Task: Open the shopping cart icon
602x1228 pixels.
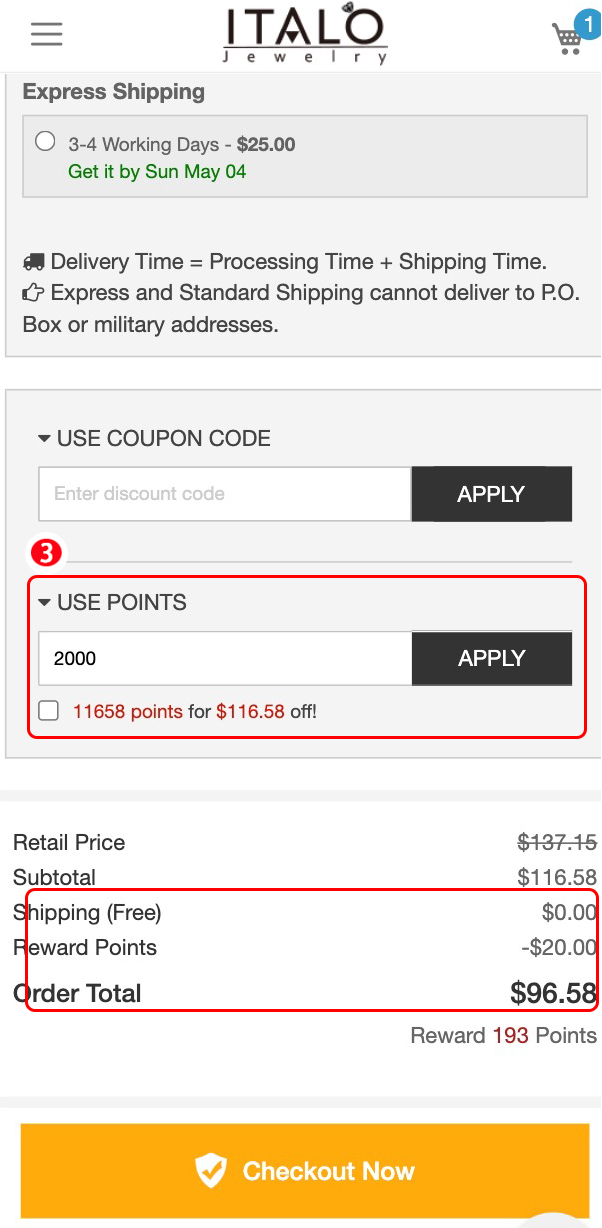Action: point(567,39)
